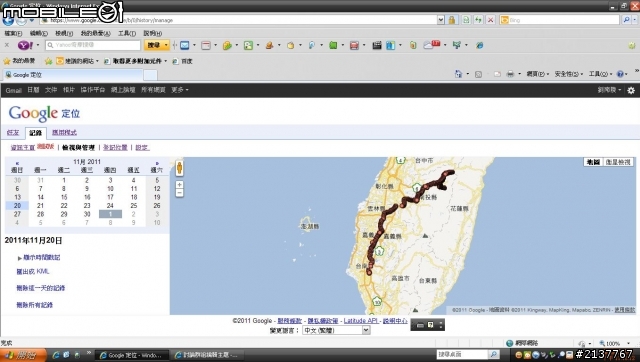Switch to the Google 定位 taskbar window button
Image resolution: width=640 pixels, height=362 pixels.
coord(132,355)
